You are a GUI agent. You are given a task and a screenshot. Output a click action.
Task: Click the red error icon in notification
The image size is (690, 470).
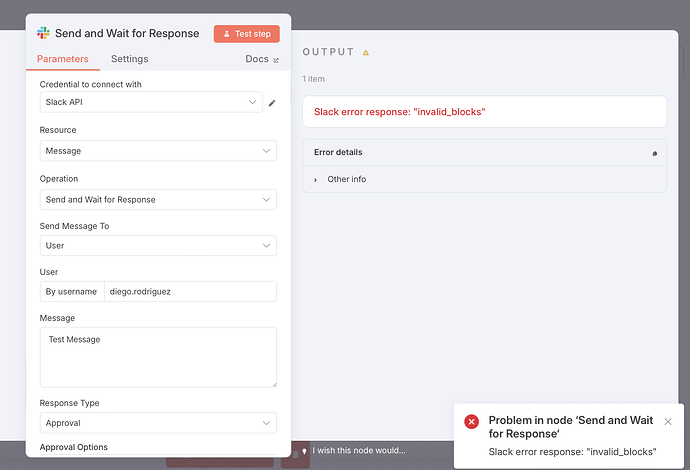click(x=471, y=422)
